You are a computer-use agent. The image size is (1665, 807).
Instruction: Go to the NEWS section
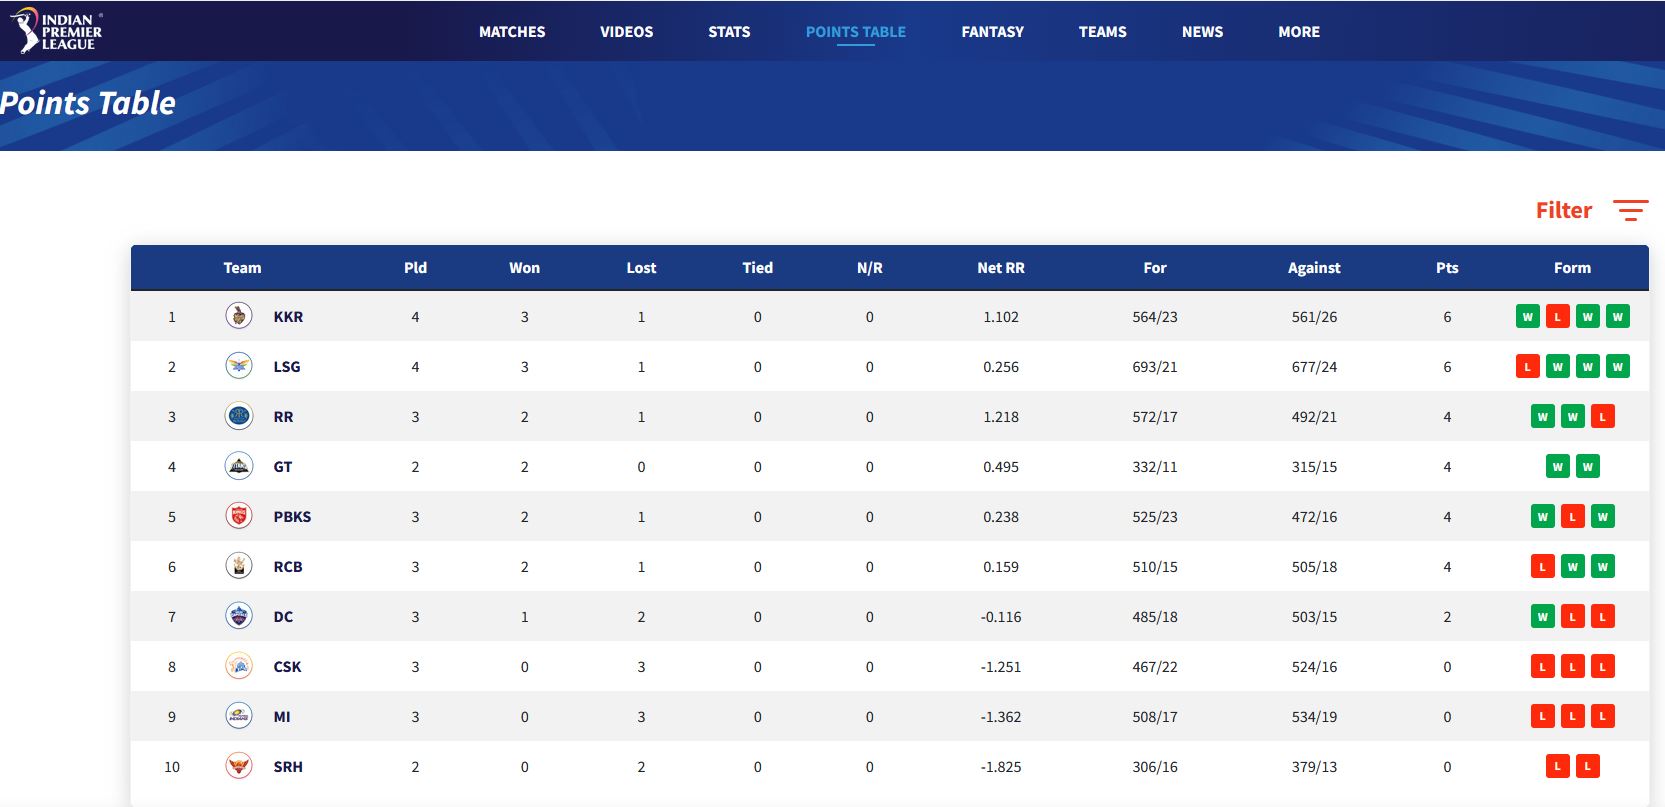pyautogui.click(x=1202, y=32)
